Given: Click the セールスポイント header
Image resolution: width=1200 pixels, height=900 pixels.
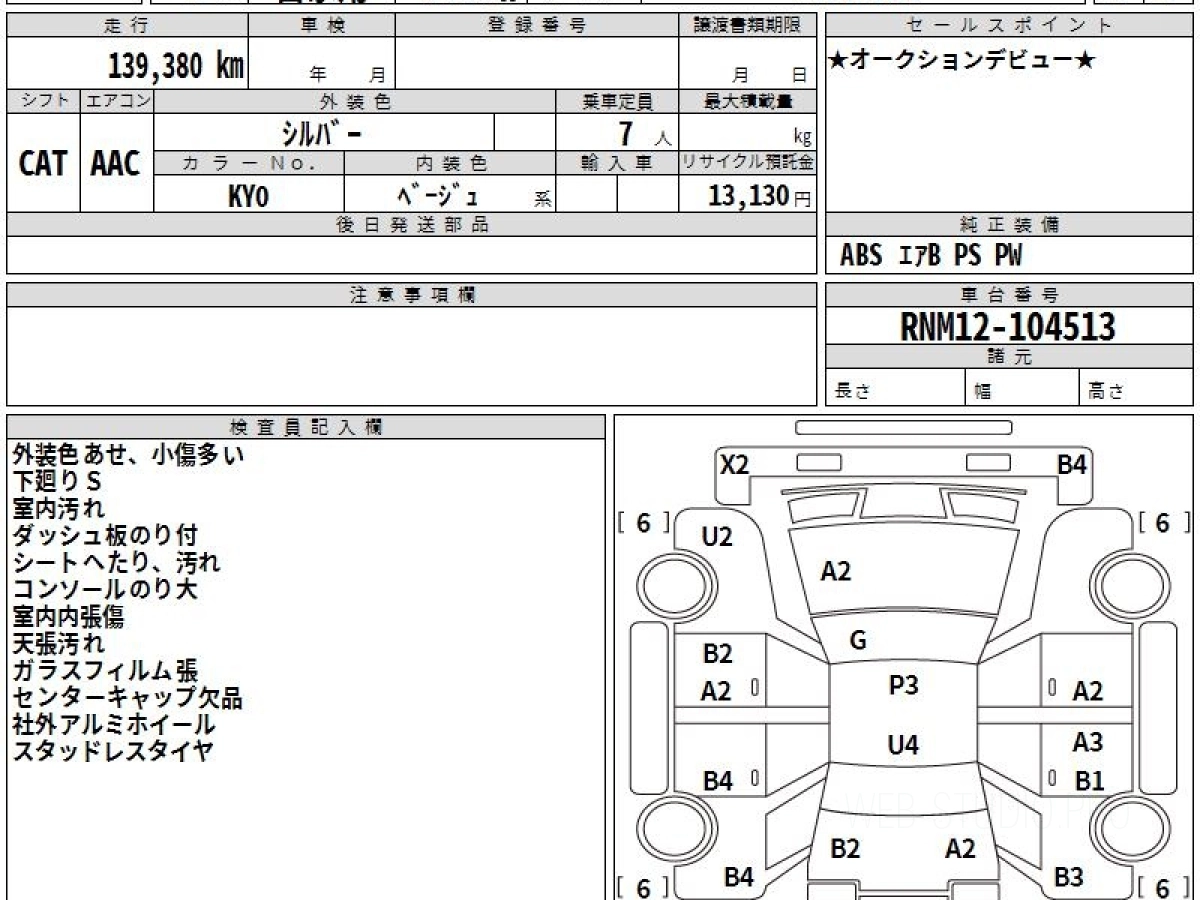Looking at the screenshot, I should click(x=1009, y=26).
